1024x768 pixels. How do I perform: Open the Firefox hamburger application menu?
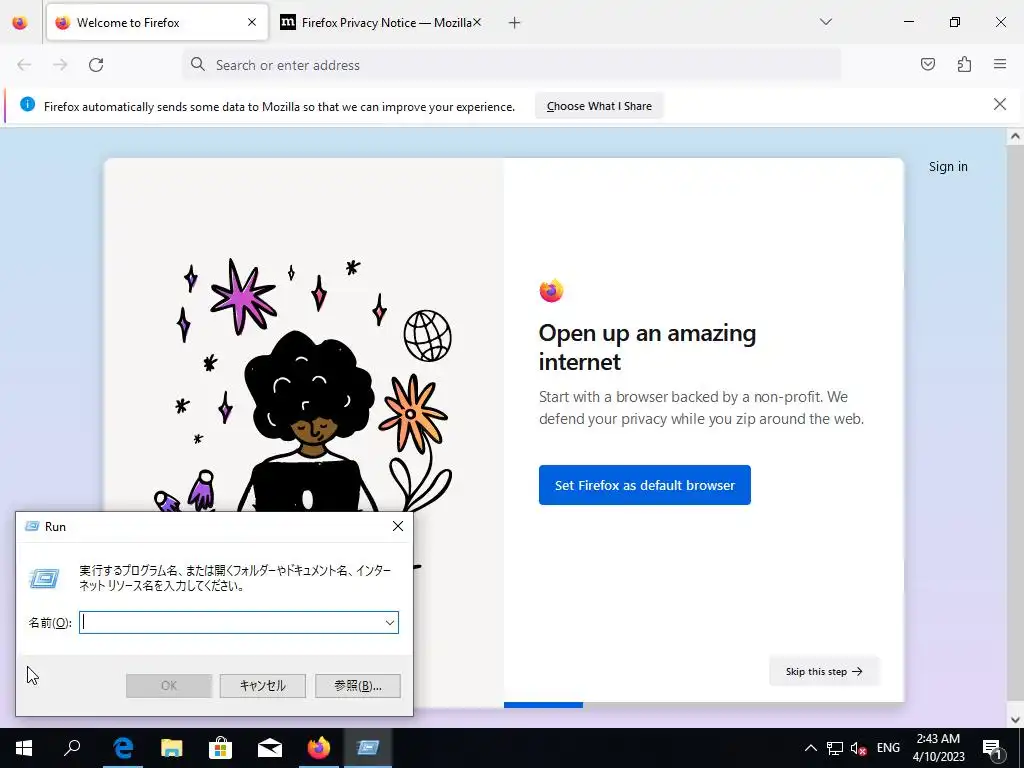pyautogui.click(x=1000, y=64)
